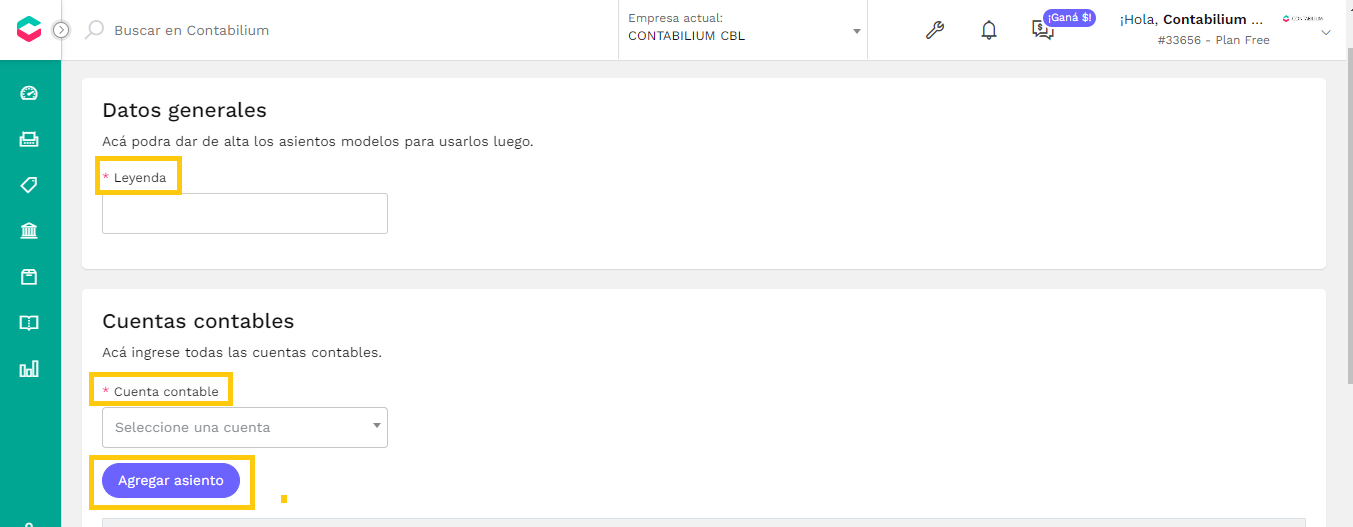
Task: Click the Leyenda text field
Action: coord(245,213)
